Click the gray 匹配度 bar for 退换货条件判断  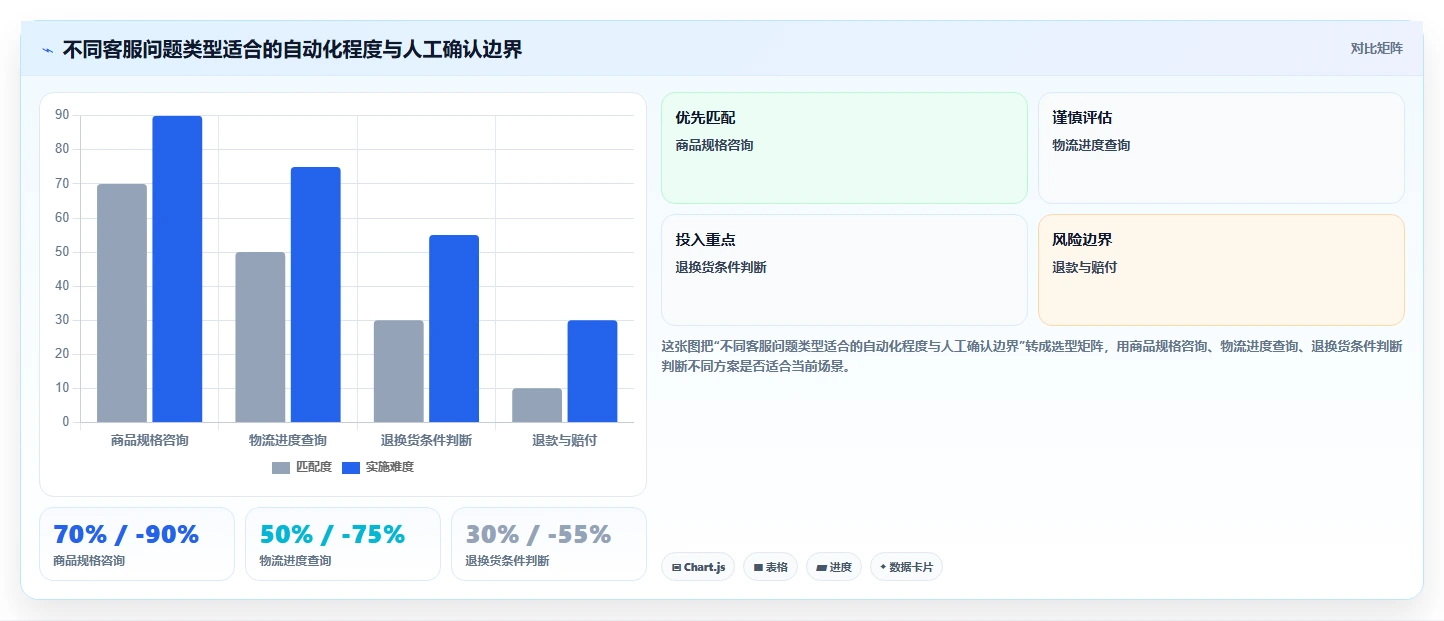tap(399, 371)
